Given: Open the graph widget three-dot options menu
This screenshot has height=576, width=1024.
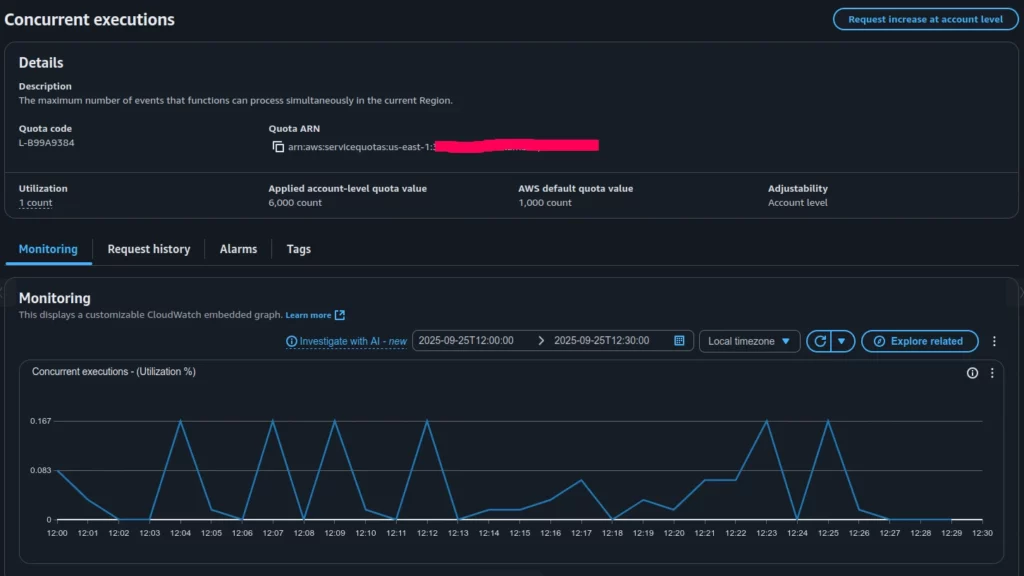Looking at the screenshot, I should (x=992, y=373).
